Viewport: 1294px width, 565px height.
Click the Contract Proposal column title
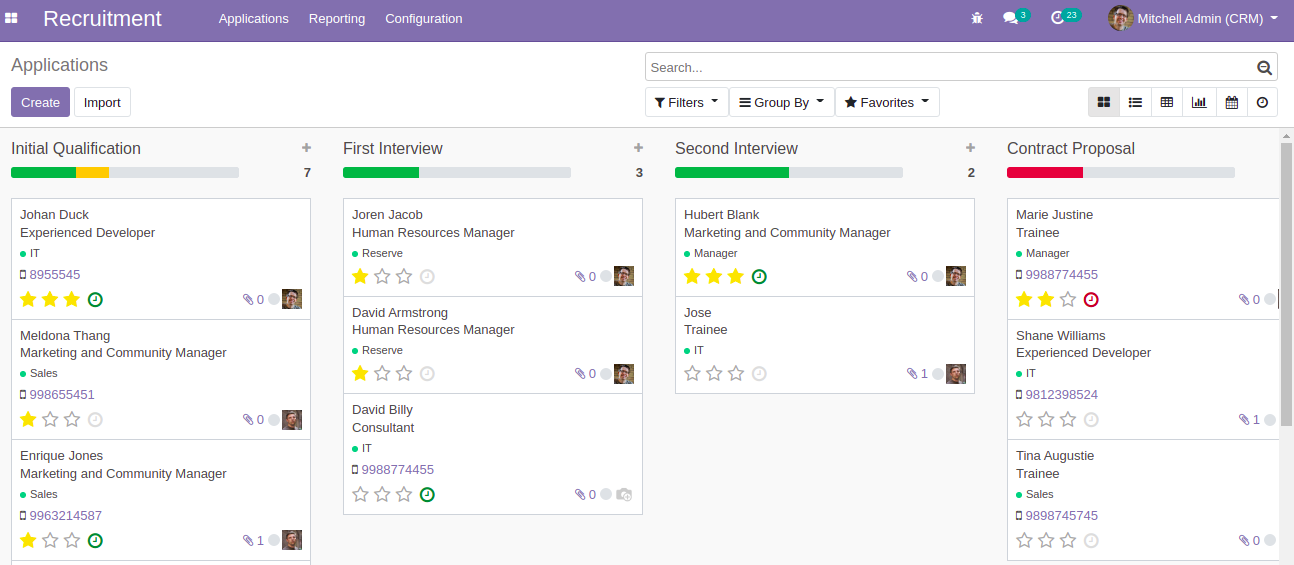pos(1071,148)
